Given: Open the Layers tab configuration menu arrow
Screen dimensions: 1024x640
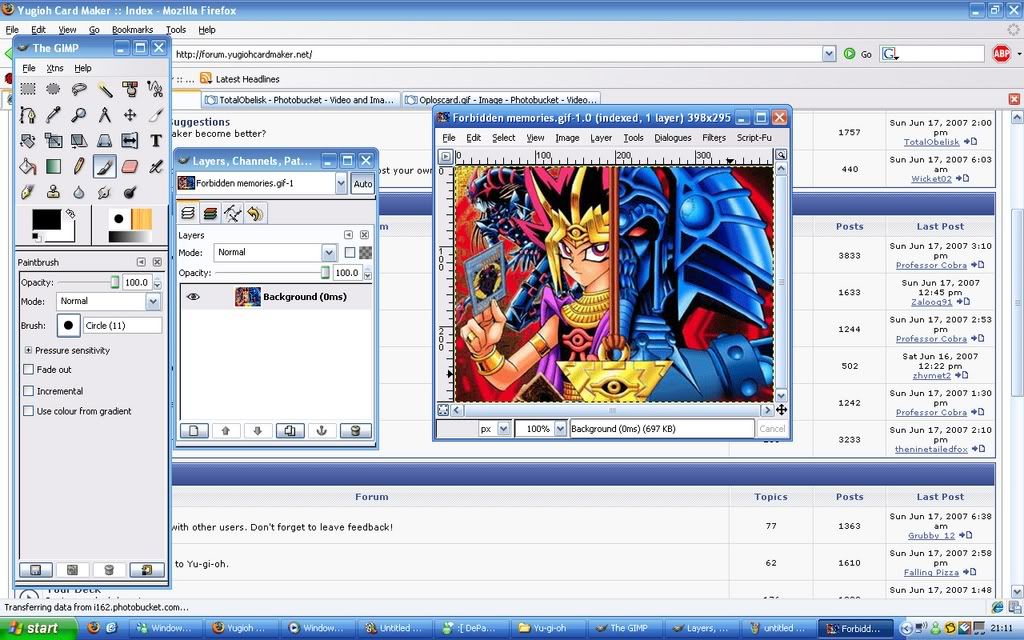Looking at the screenshot, I should (x=348, y=235).
